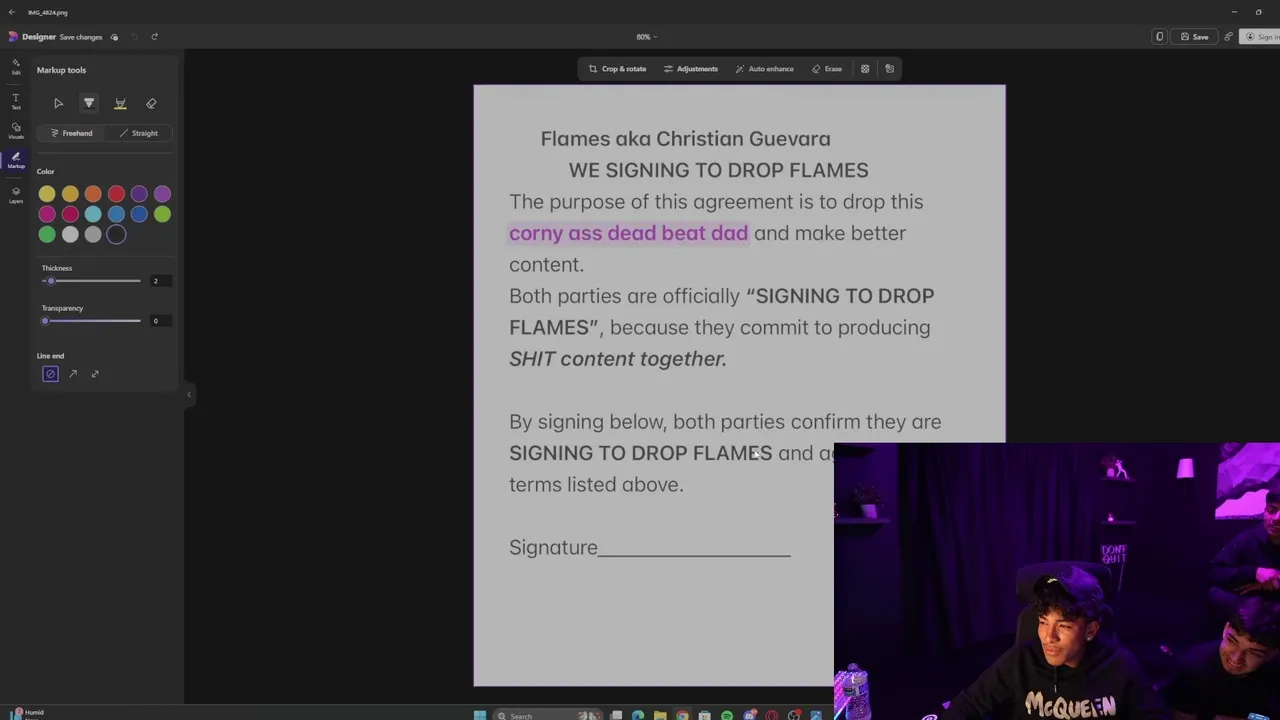
Task: Select the Markup sidebar tab
Action: 16,160
